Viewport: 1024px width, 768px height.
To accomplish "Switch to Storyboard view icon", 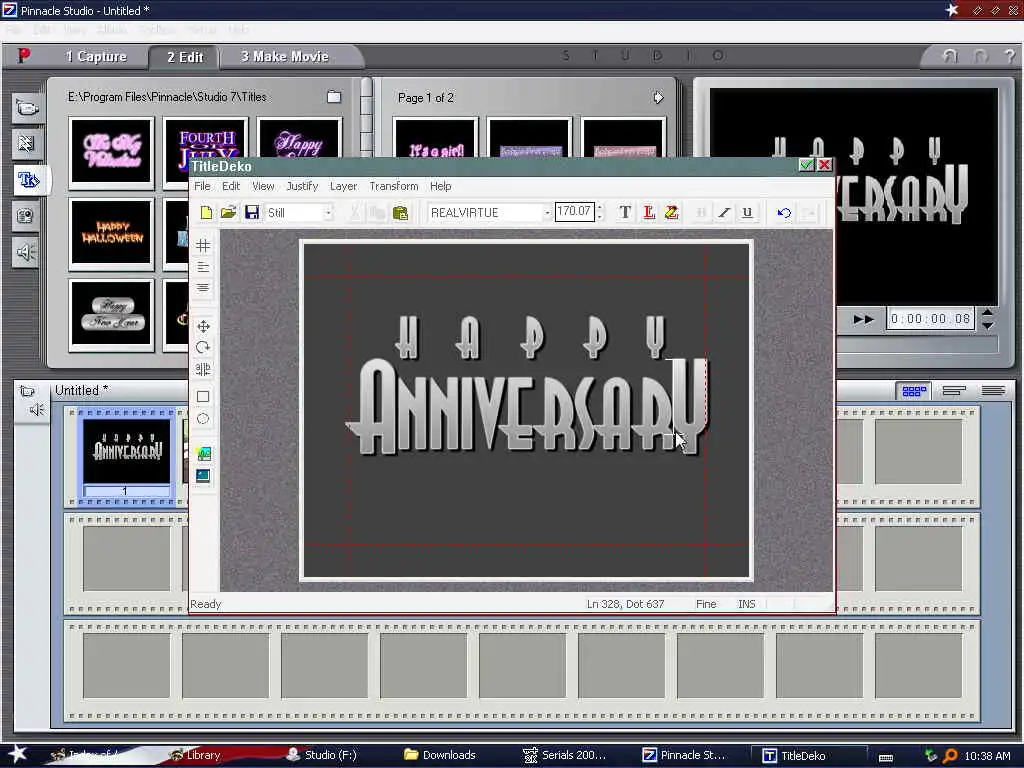I will [x=914, y=391].
